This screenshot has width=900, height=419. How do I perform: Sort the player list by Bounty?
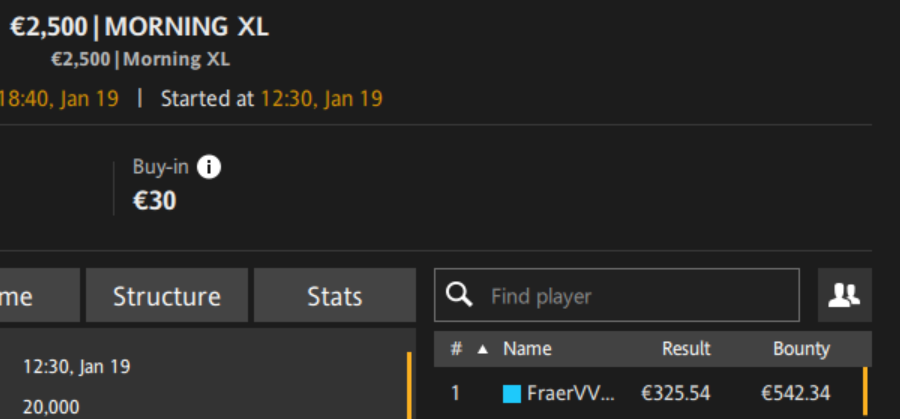(x=801, y=349)
